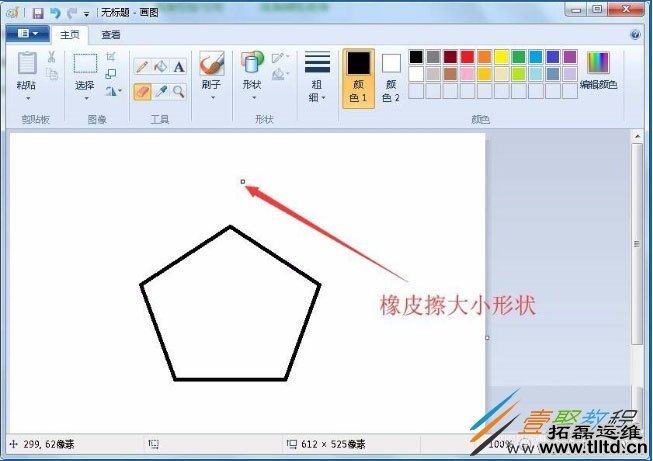Switch to the 查看 View tab

(111, 35)
